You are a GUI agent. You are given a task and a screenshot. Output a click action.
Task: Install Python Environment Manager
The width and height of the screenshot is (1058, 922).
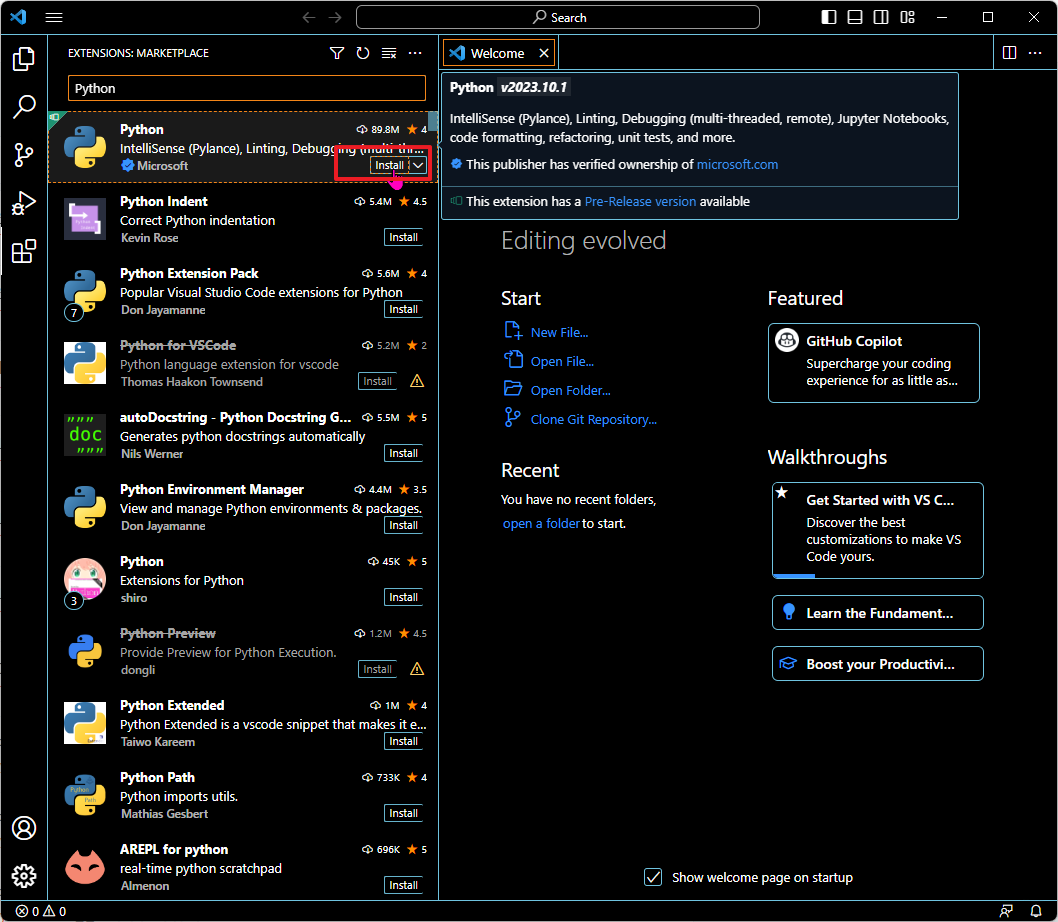click(x=403, y=525)
